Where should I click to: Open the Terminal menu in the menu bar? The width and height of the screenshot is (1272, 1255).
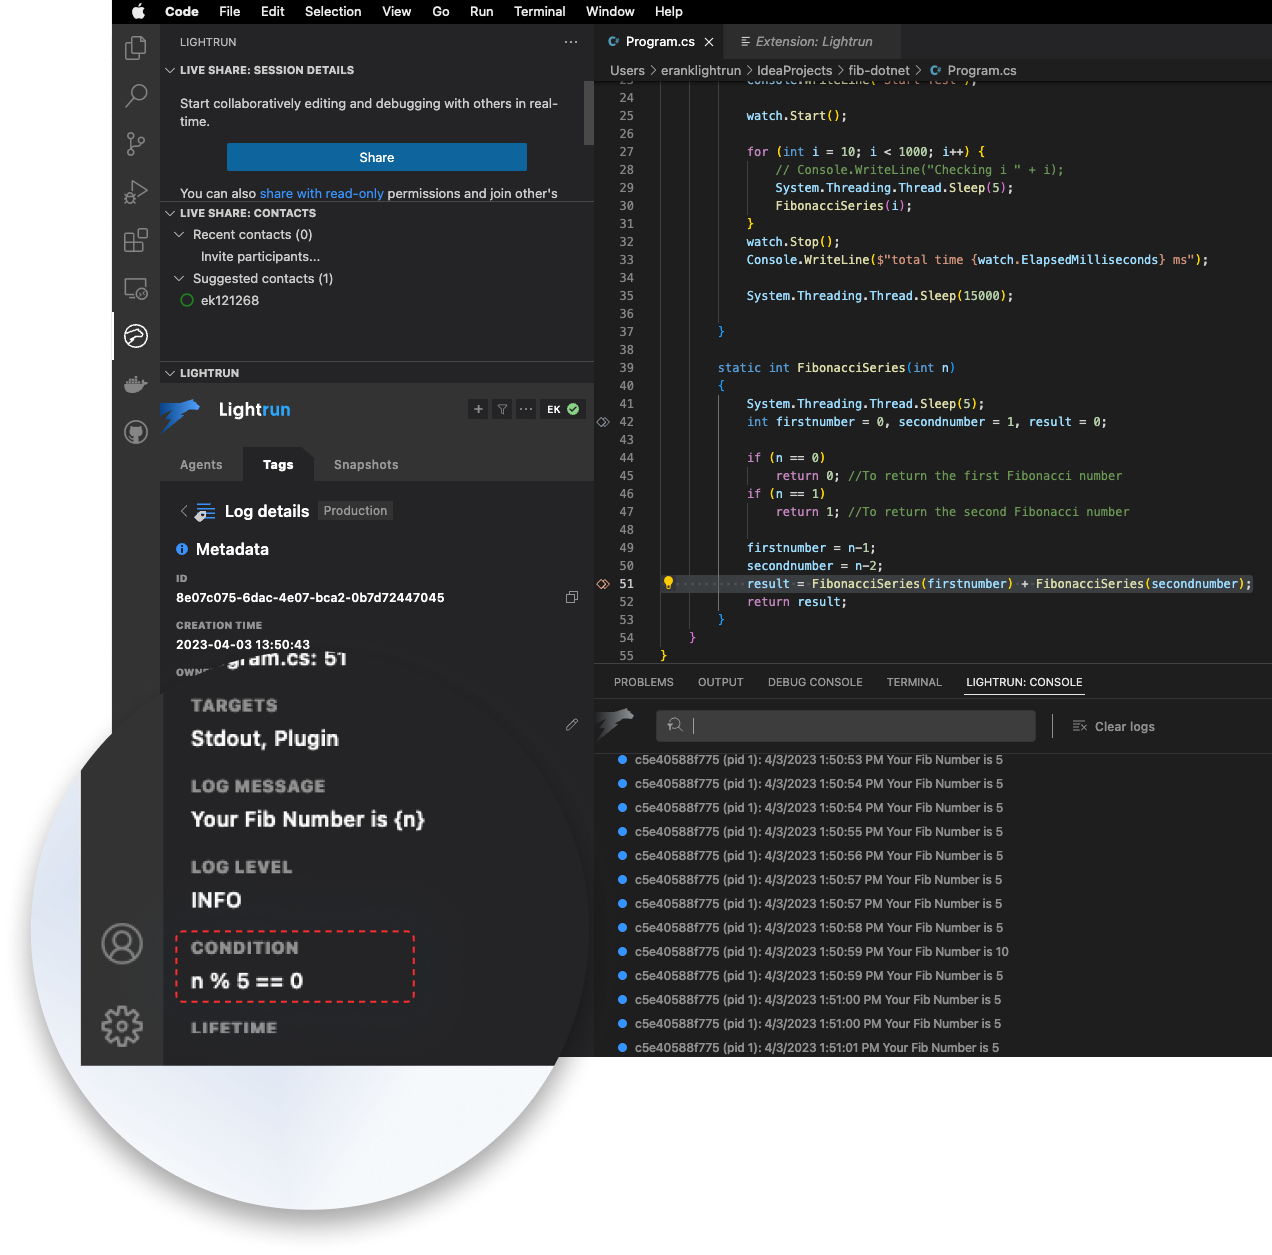[x=540, y=12]
